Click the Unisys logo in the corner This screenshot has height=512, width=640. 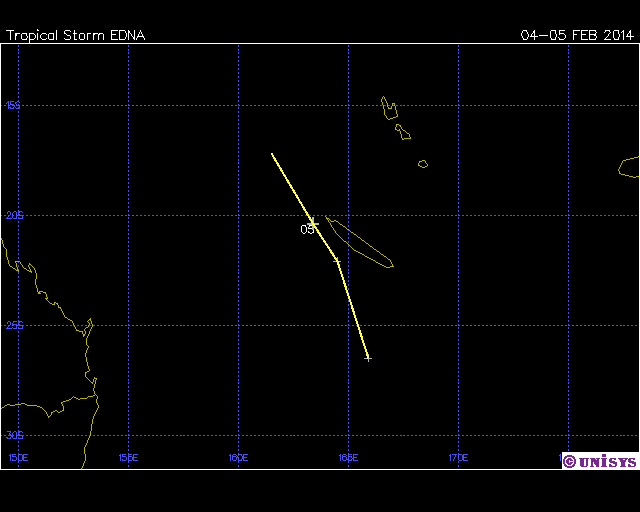coord(606,461)
